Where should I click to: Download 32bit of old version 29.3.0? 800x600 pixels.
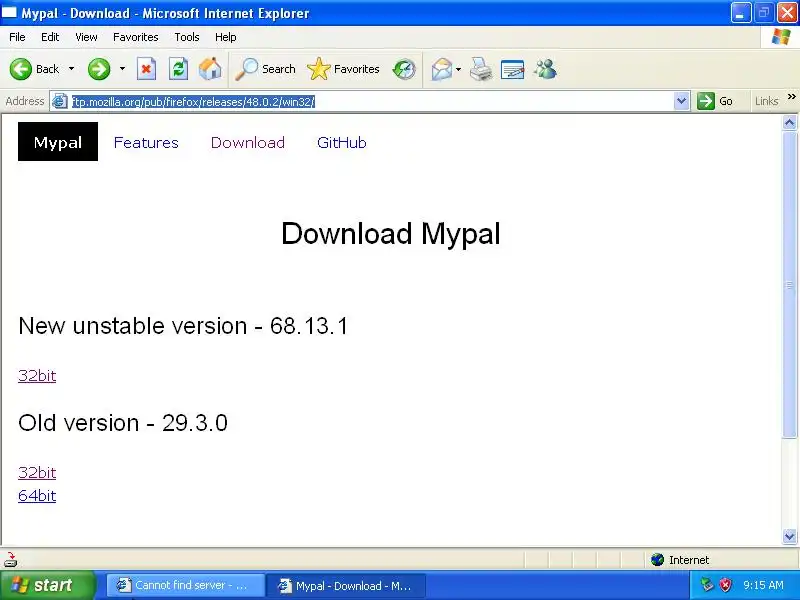[37, 472]
